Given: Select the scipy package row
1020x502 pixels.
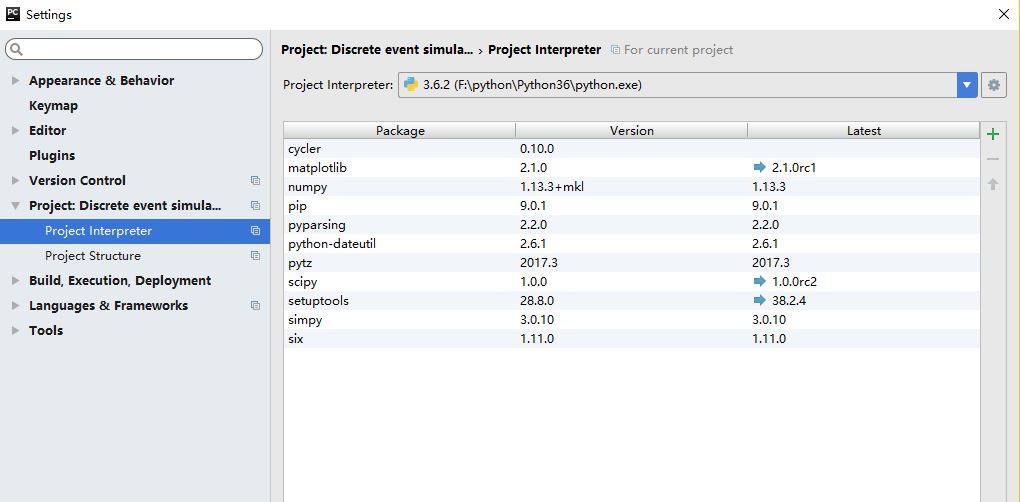Looking at the screenshot, I should (631, 282).
